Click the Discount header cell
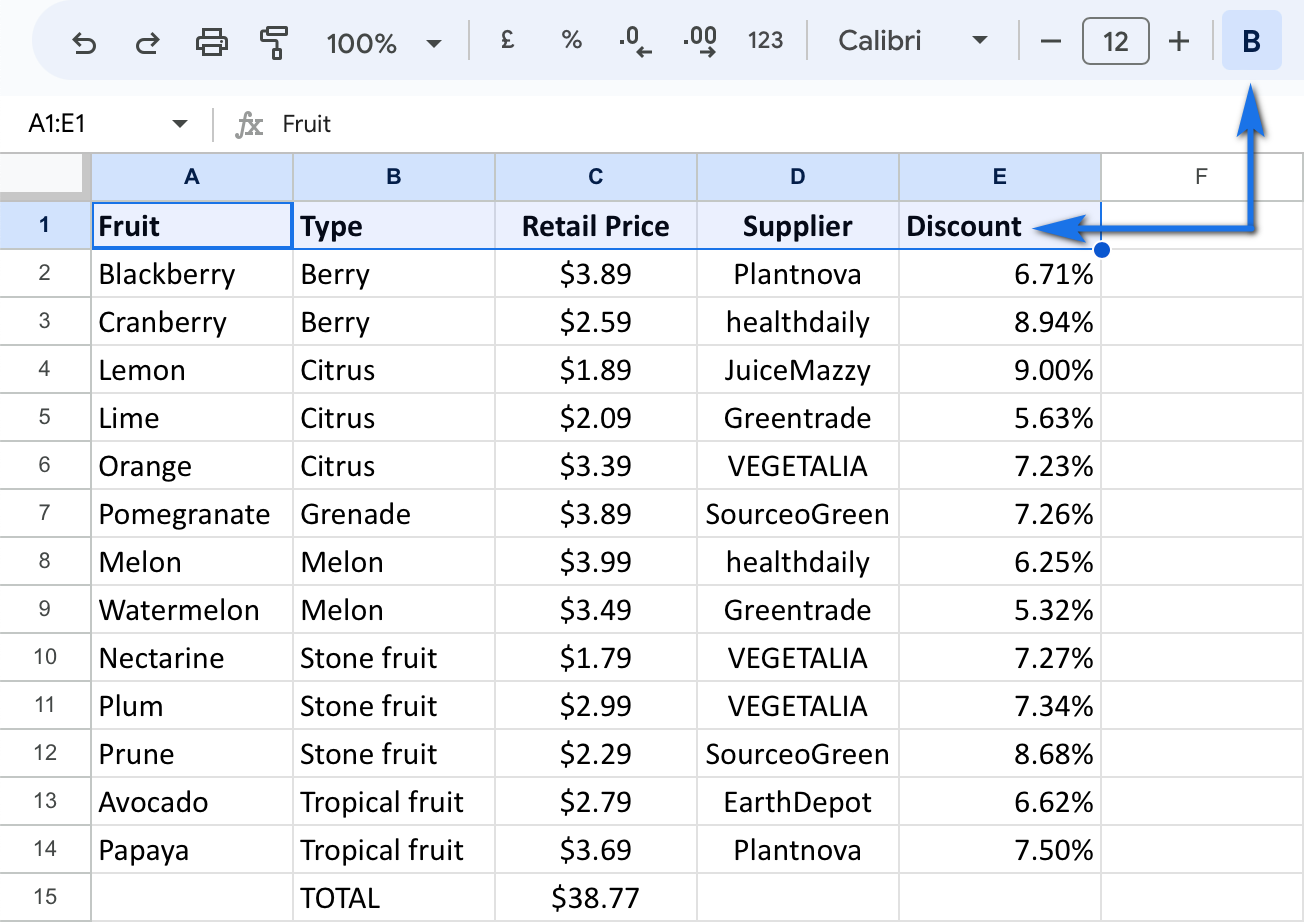 tap(1000, 225)
